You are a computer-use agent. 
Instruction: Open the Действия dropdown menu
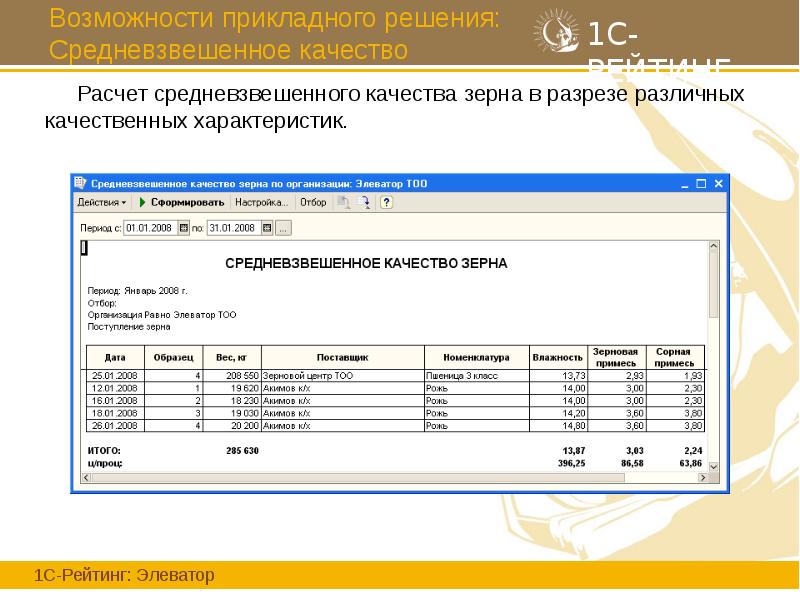101,201
